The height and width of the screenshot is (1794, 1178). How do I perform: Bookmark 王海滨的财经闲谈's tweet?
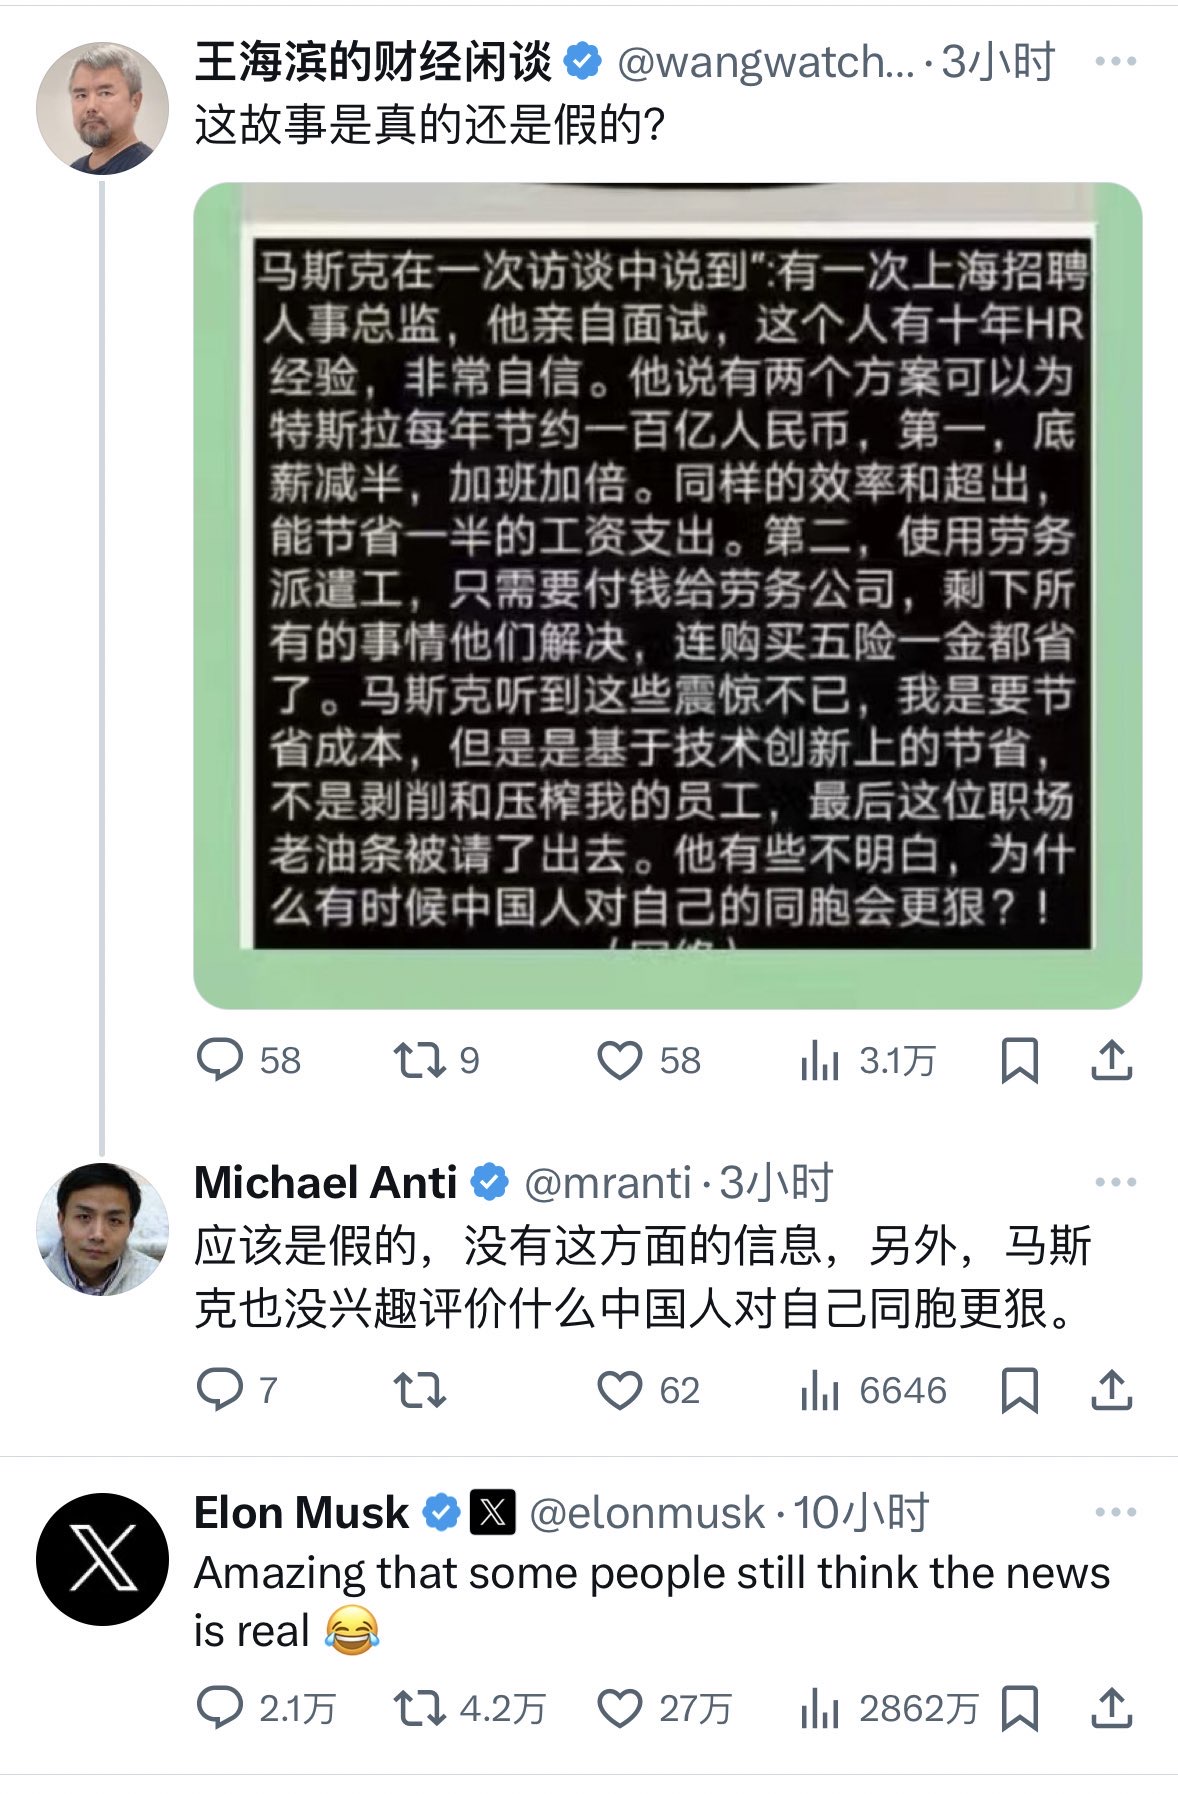coord(1019,1060)
